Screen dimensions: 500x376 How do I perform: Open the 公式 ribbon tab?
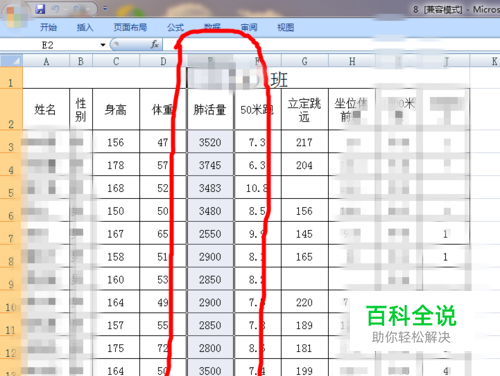click(176, 27)
